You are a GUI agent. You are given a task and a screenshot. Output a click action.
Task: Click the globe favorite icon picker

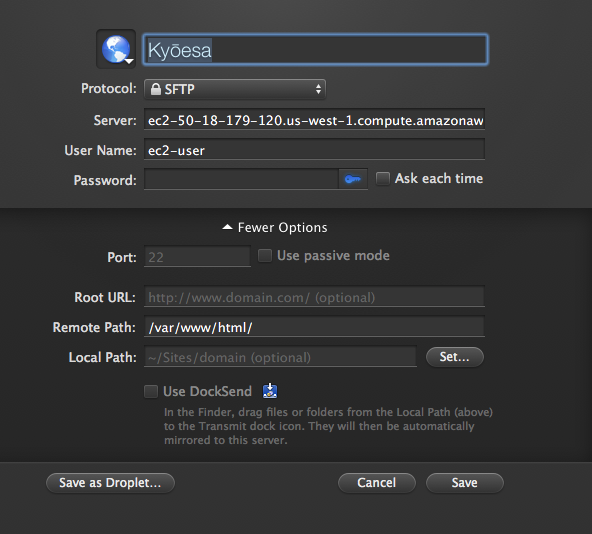[116, 49]
